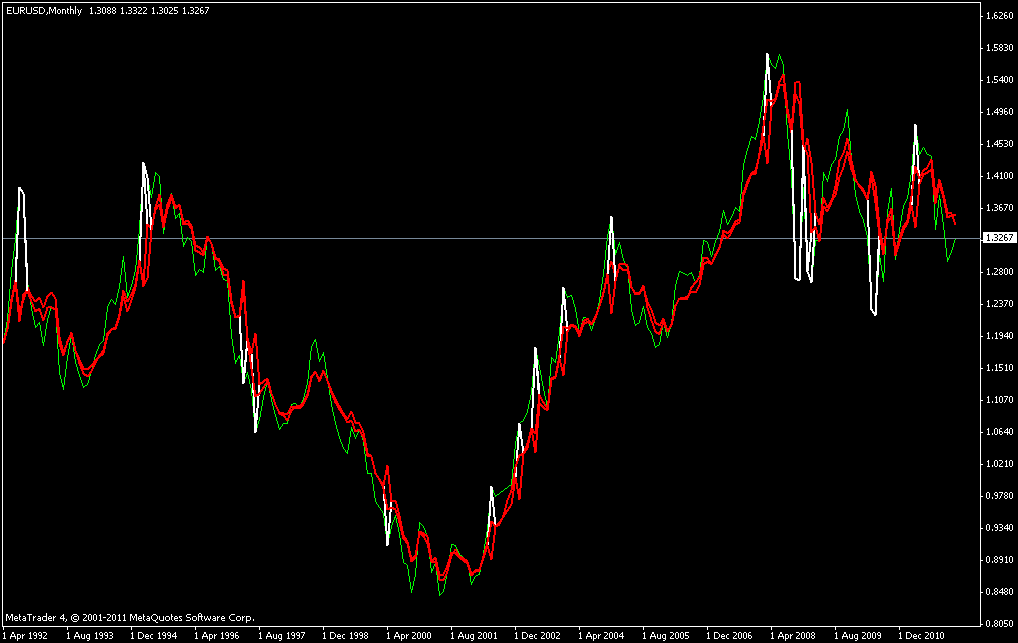Click the 1 Aug 2009 date label

click(x=858, y=635)
